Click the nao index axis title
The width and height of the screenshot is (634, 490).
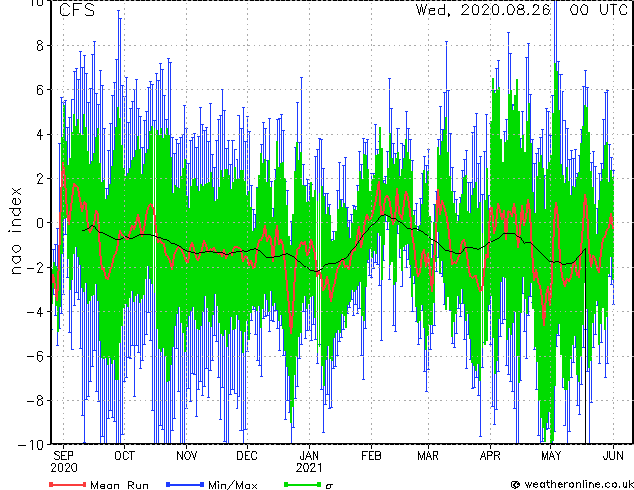[x=15, y=230]
